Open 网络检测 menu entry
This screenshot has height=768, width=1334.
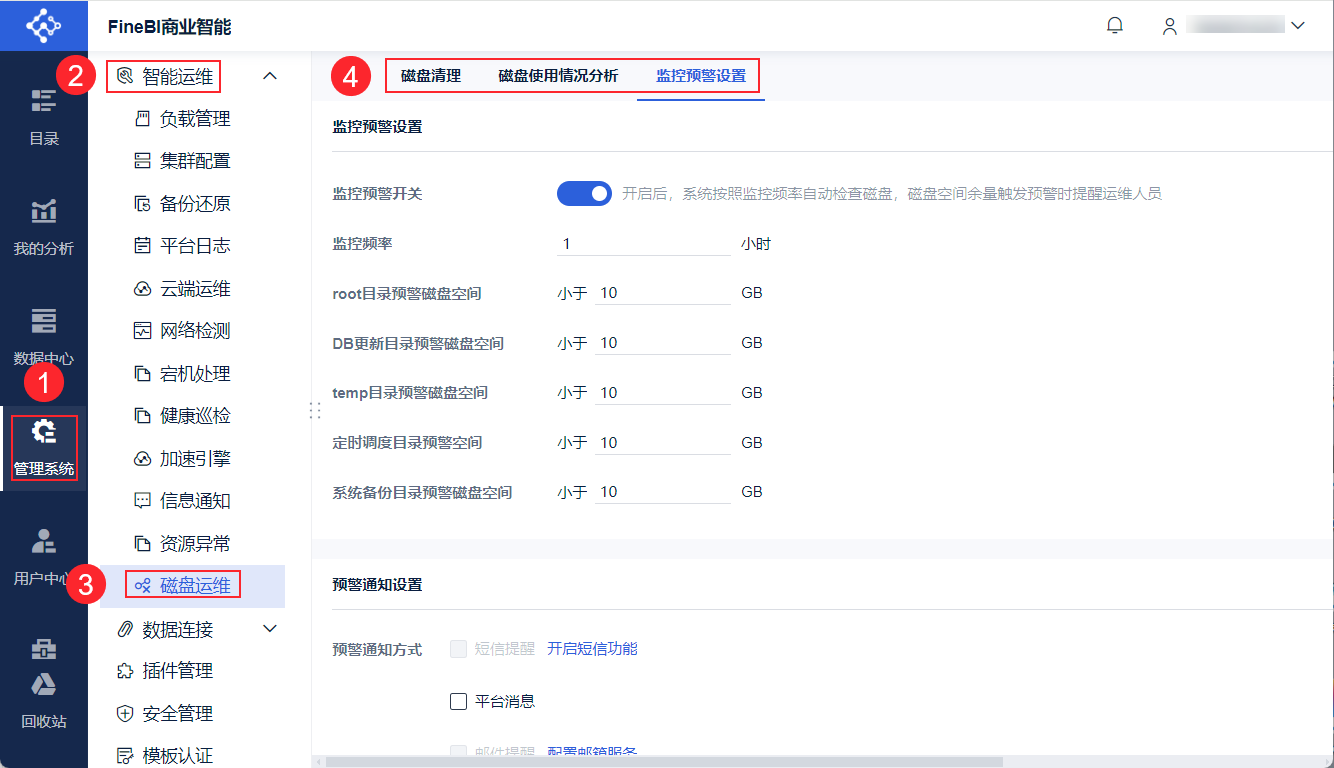[x=196, y=331]
